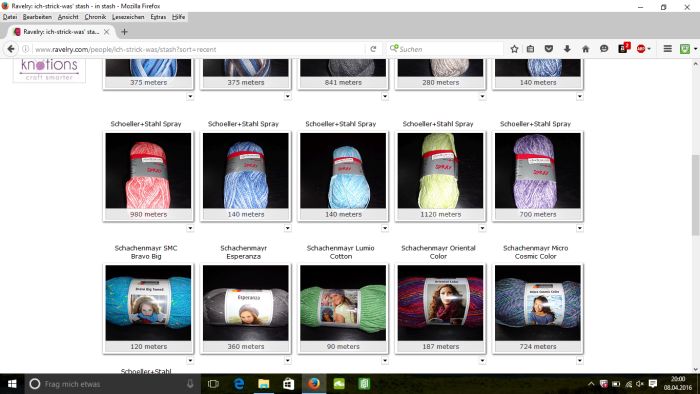Open dropdown under the Bravo Big yarn
Screen dimensions: 700x394
coord(190,361)
